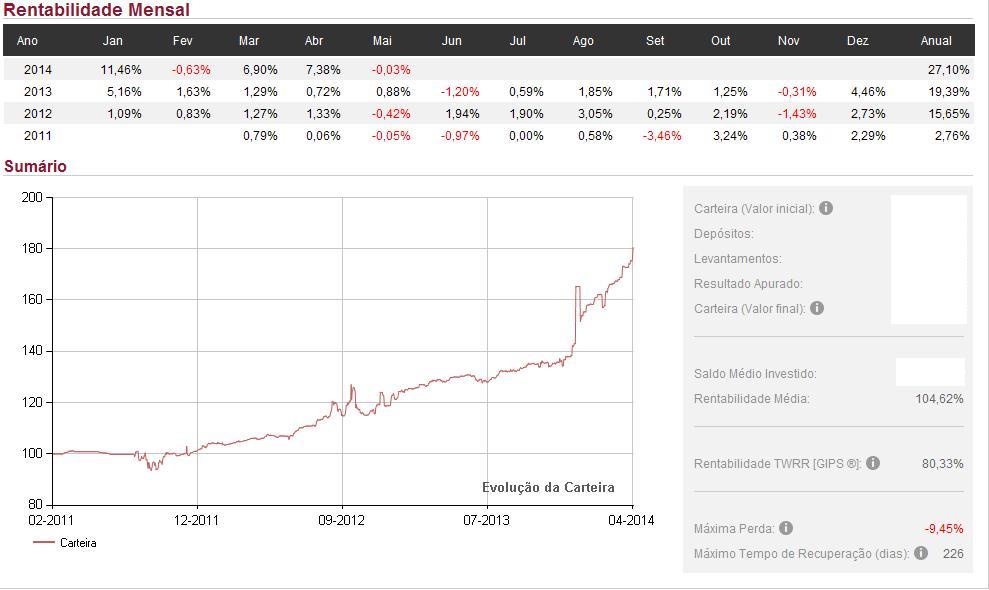Click the -9,45% Máxima Perda value
Screen dimensions: 989x590
coord(943,528)
